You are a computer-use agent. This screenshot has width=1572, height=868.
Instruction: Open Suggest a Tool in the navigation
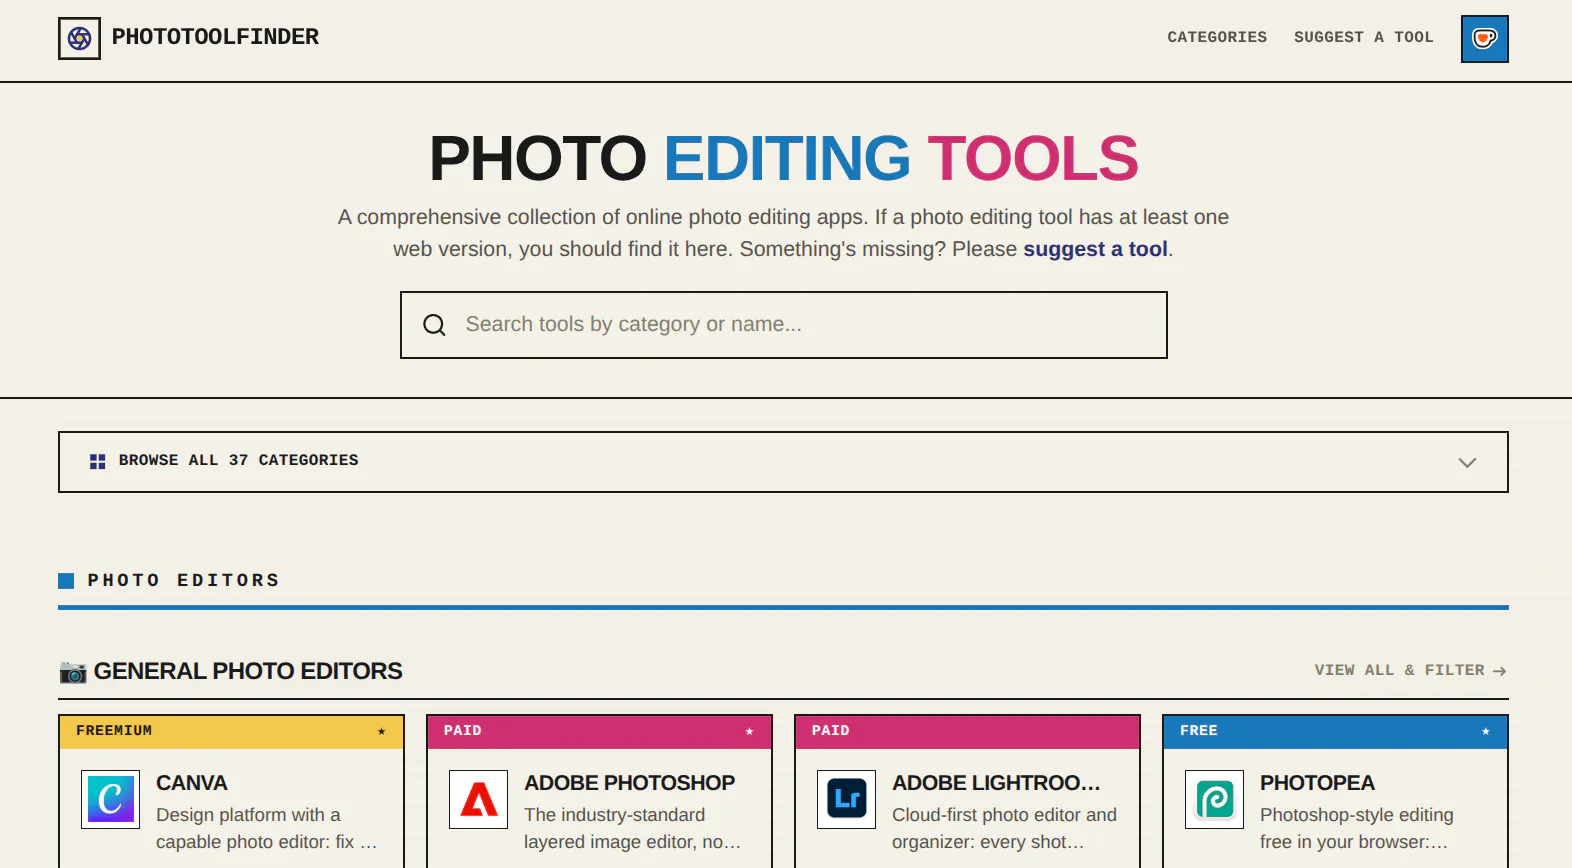click(1363, 37)
